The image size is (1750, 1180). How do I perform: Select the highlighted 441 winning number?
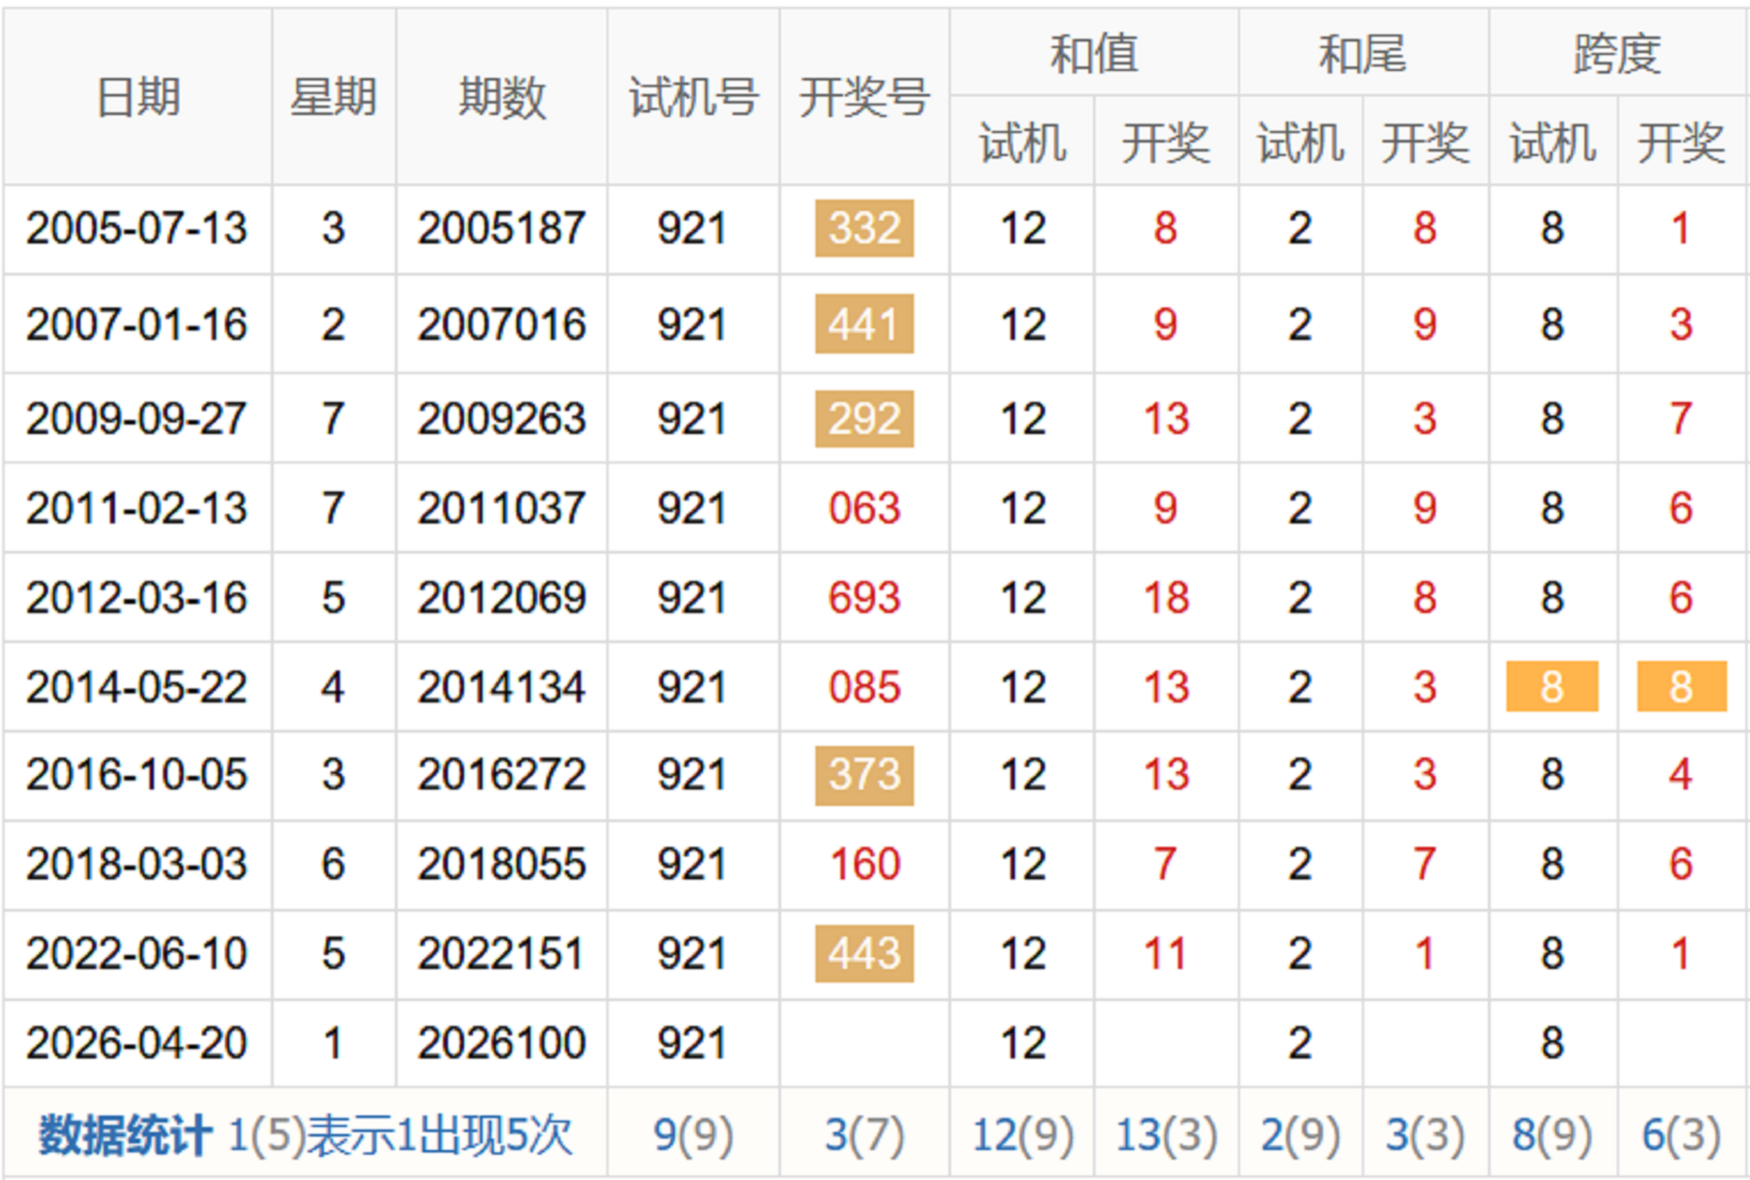[864, 324]
